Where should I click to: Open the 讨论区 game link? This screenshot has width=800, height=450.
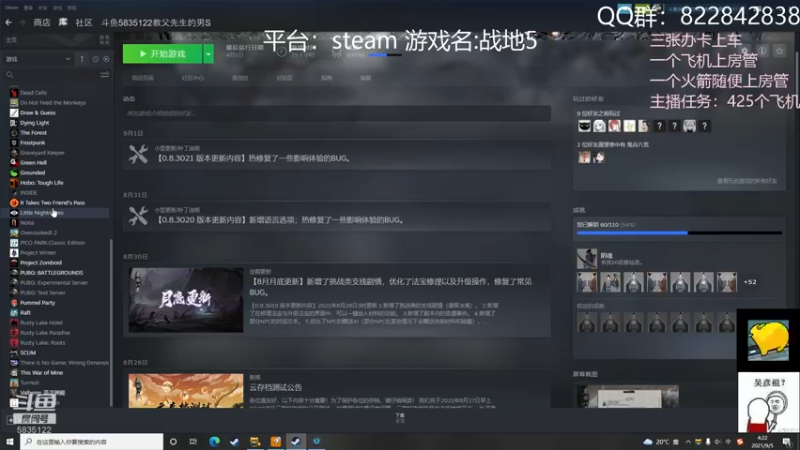pyautogui.click(x=285, y=78)
